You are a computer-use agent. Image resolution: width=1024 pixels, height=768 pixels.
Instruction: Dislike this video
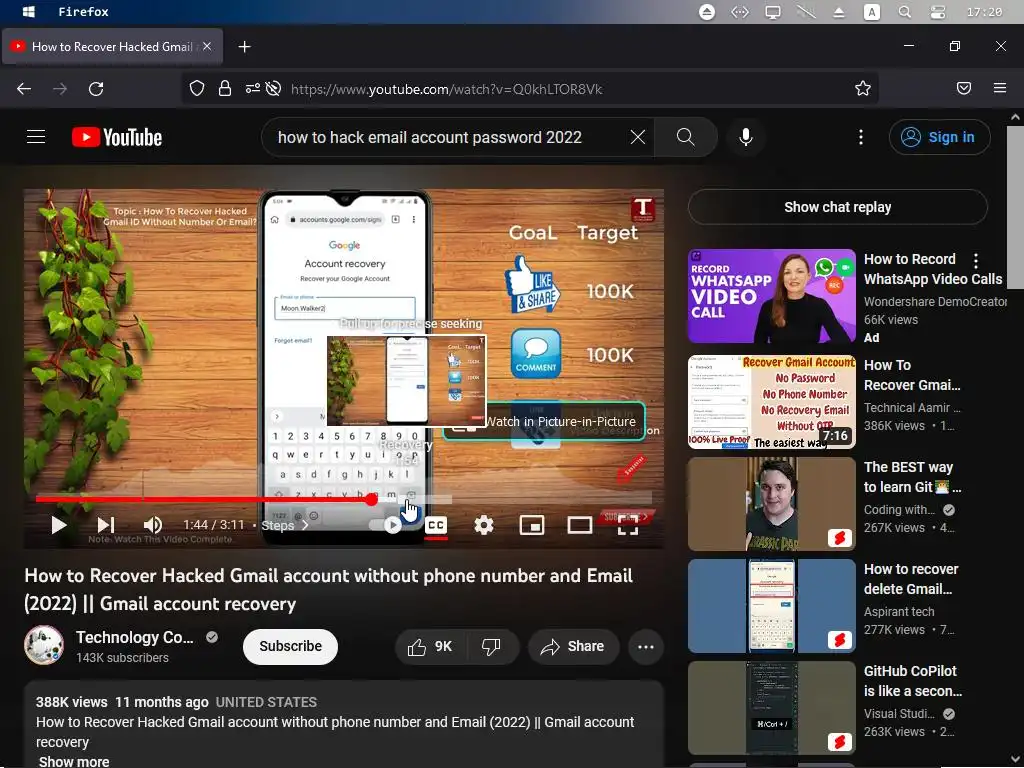[492, 647]
